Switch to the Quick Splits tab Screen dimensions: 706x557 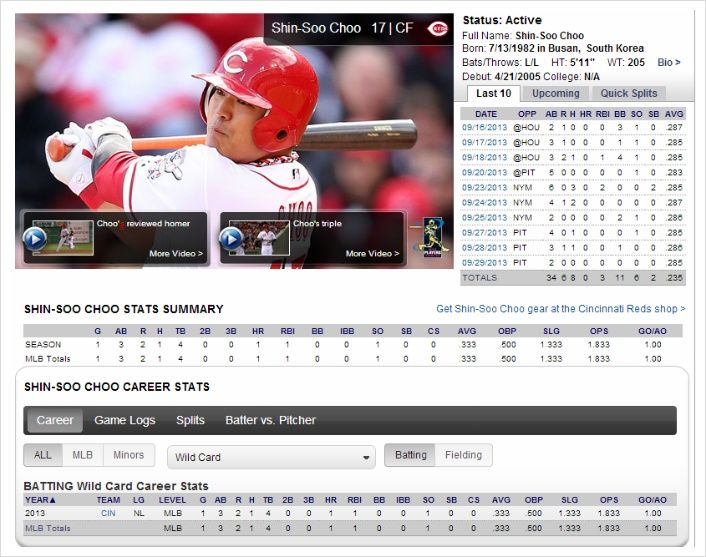click(629, 93)
